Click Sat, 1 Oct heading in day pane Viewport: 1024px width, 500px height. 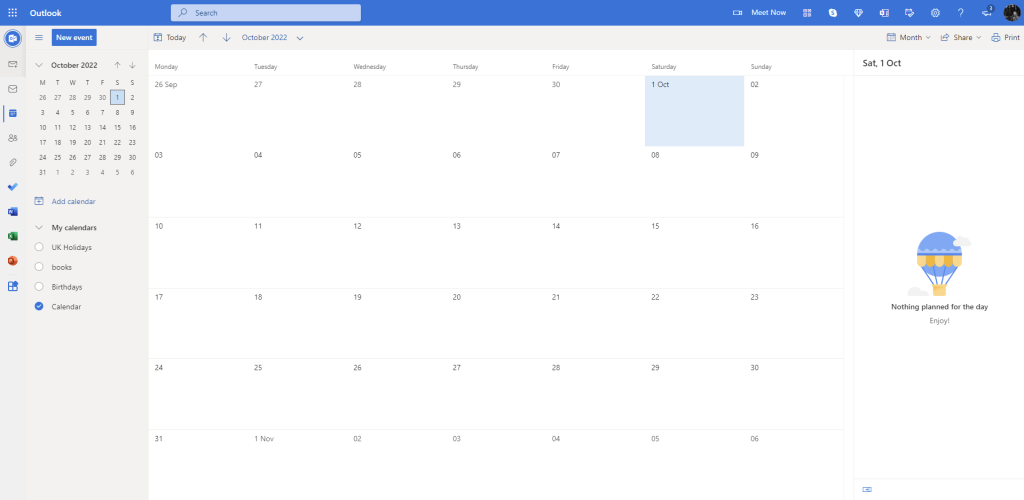pyautogui.click(x=882, y=63)
